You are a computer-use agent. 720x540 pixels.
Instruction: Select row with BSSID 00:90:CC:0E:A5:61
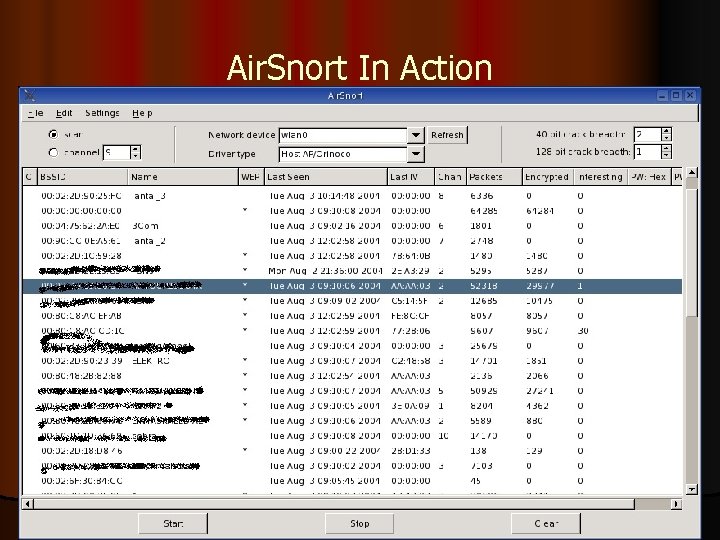tap(352, 241)
